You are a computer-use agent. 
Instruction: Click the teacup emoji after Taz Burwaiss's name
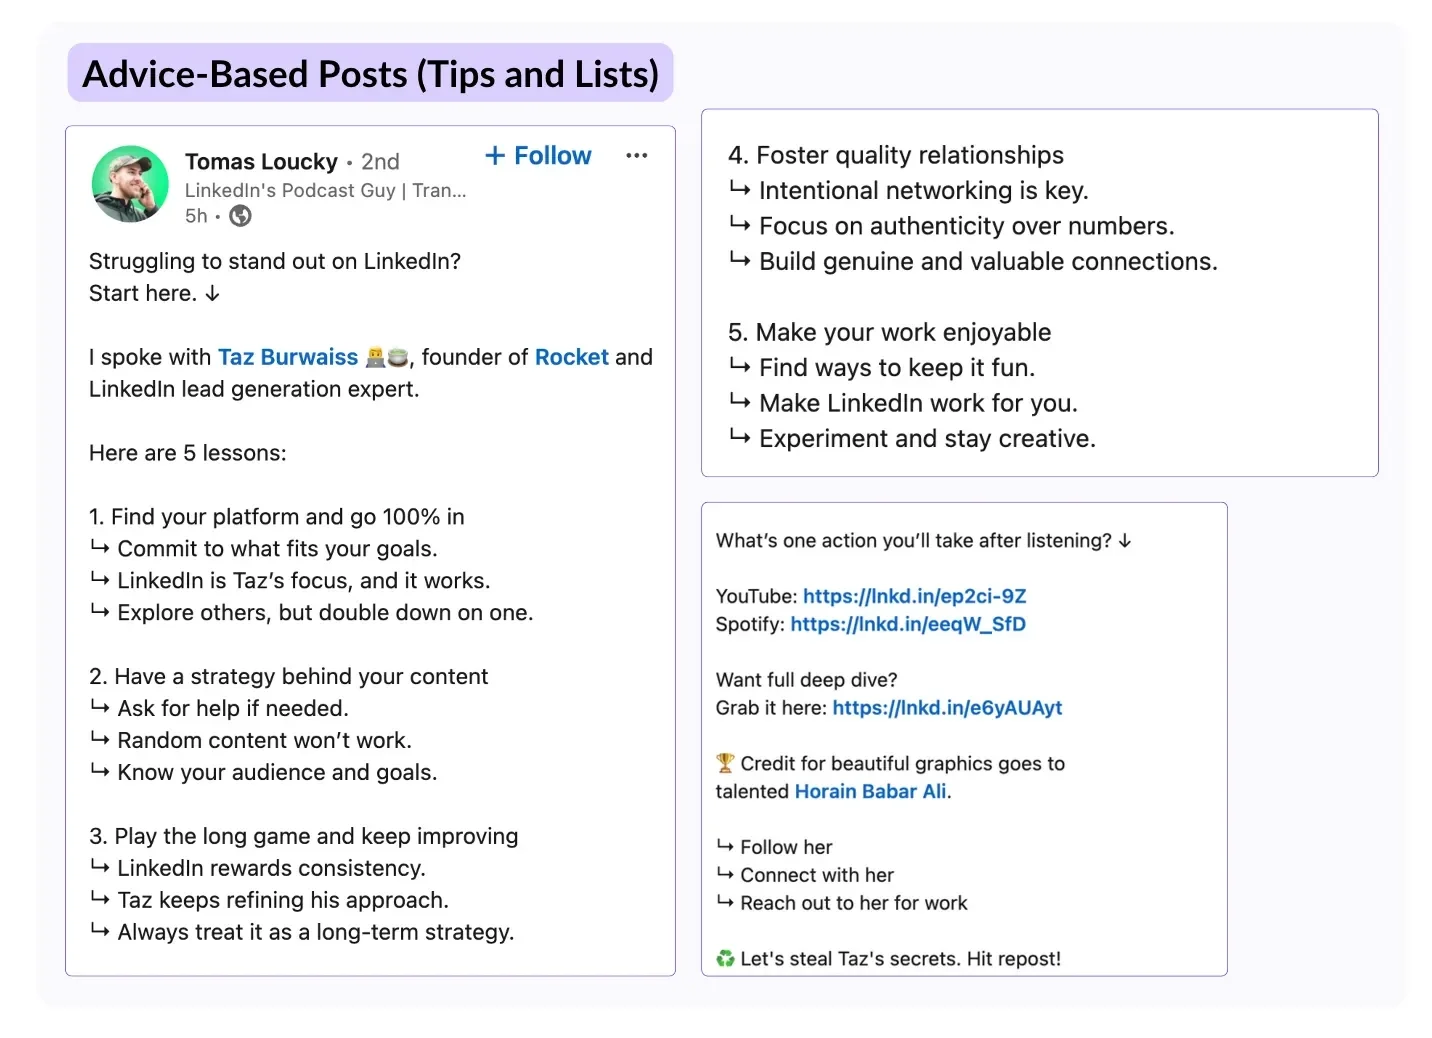coord(399,357)
